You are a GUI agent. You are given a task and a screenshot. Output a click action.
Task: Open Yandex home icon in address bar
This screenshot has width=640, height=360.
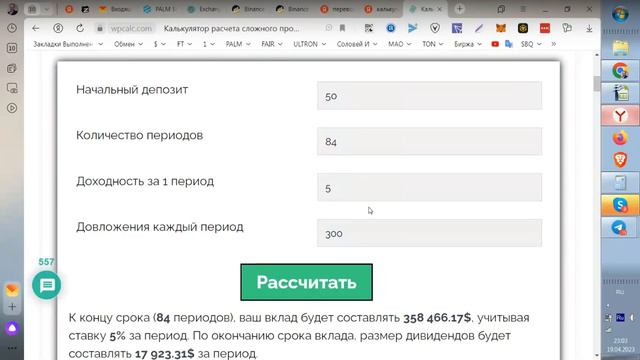58,28
